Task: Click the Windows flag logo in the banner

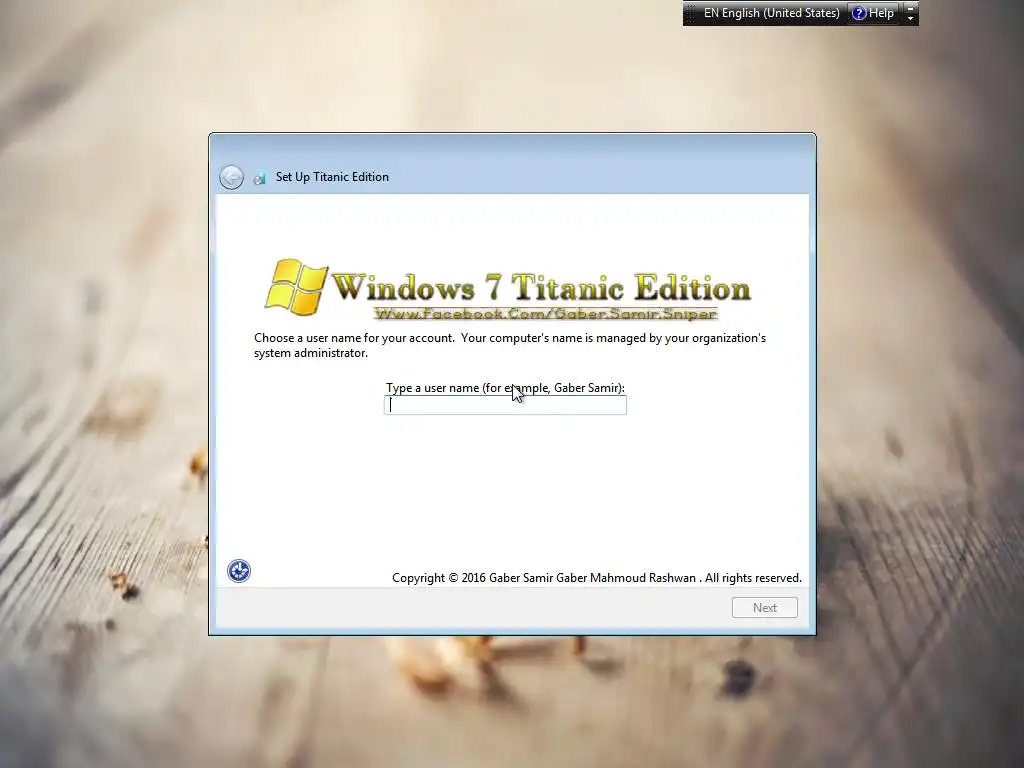Action: (x=296, y=287)
